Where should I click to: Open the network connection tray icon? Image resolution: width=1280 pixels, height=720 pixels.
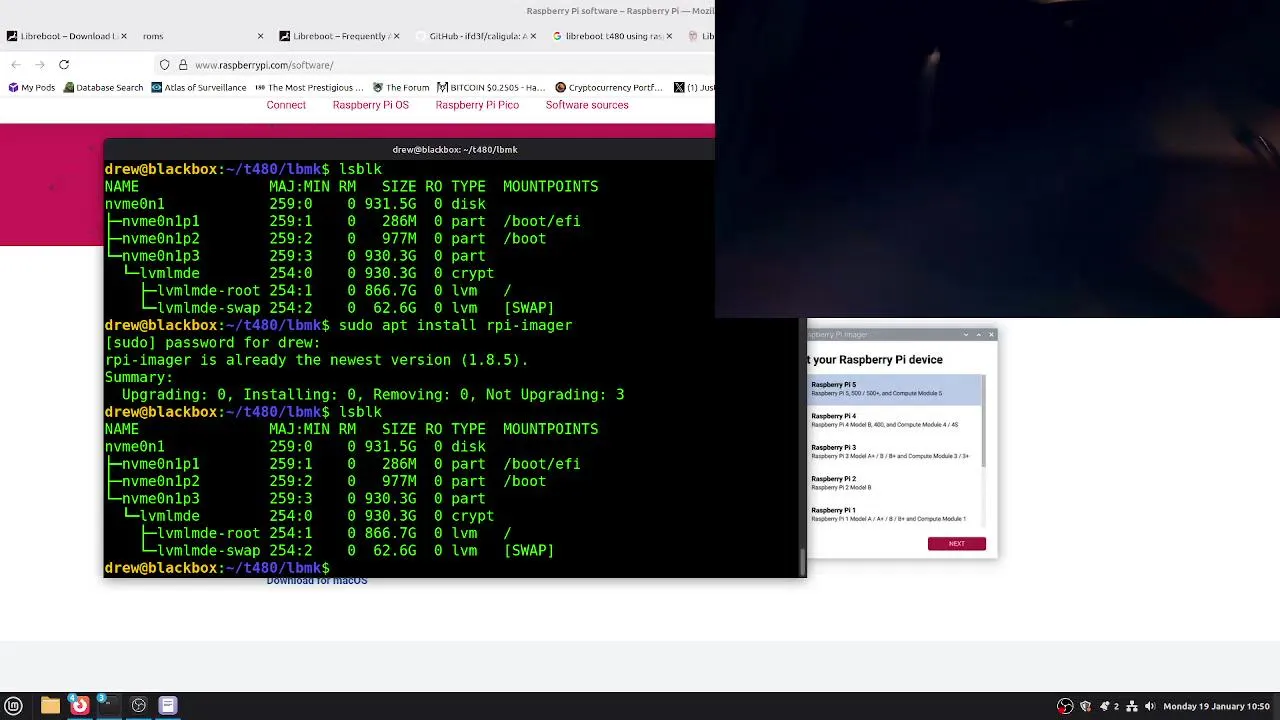point(1133,706)
